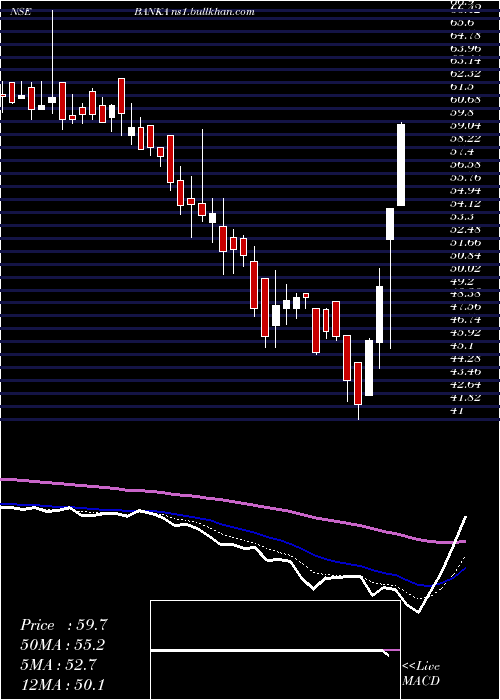Click the <<Live MACD label

[421, 674]
